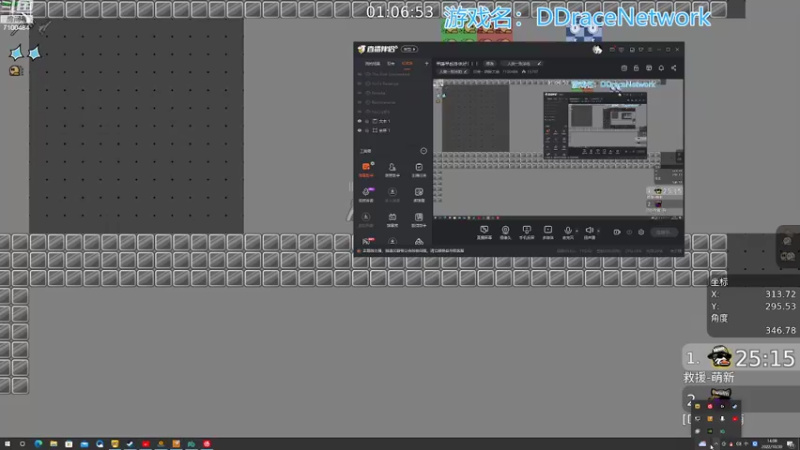800x450 pixels.
Task: Toggle the lock icon of the 全屏 1 source
Action: point(366,131)
